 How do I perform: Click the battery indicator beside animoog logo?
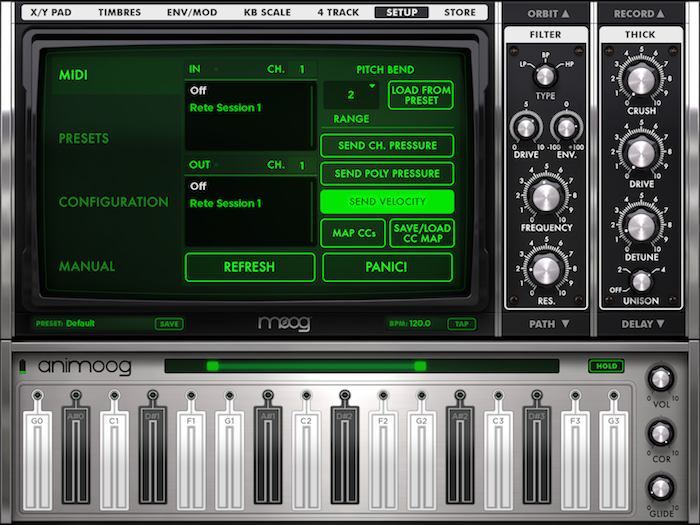pyautogui.click(x=23, y=367)
